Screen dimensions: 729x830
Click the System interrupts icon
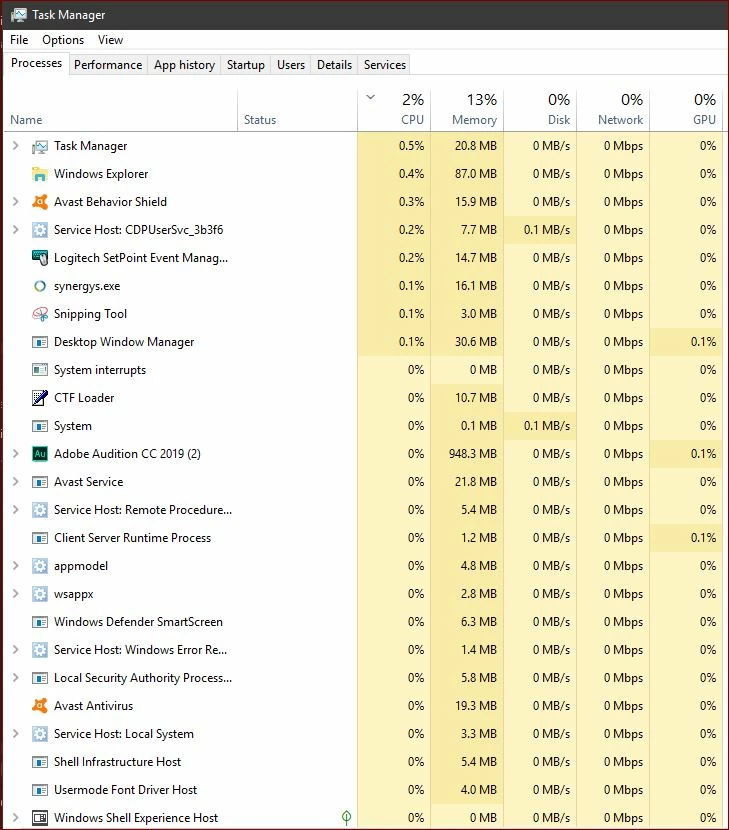(x=40, y=370)
